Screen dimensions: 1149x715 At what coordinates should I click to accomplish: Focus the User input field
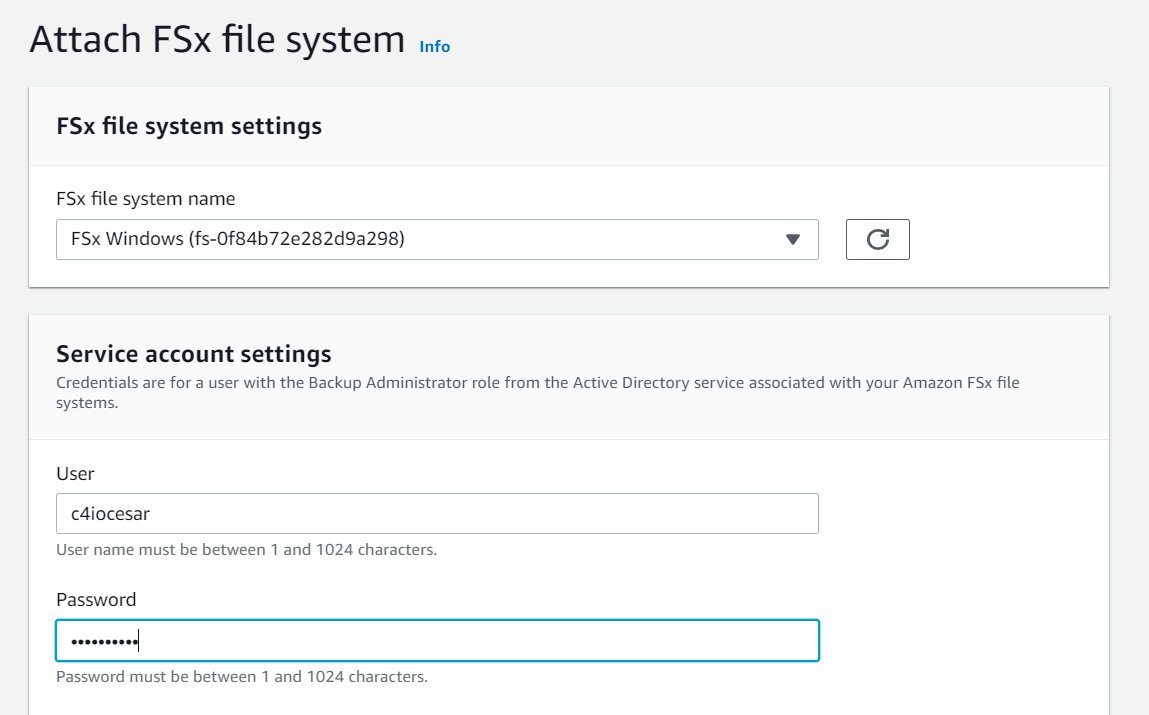pos(437,514)
